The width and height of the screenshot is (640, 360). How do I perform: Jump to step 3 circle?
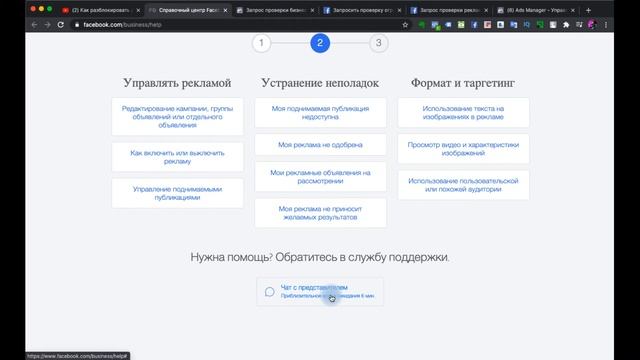378,43
